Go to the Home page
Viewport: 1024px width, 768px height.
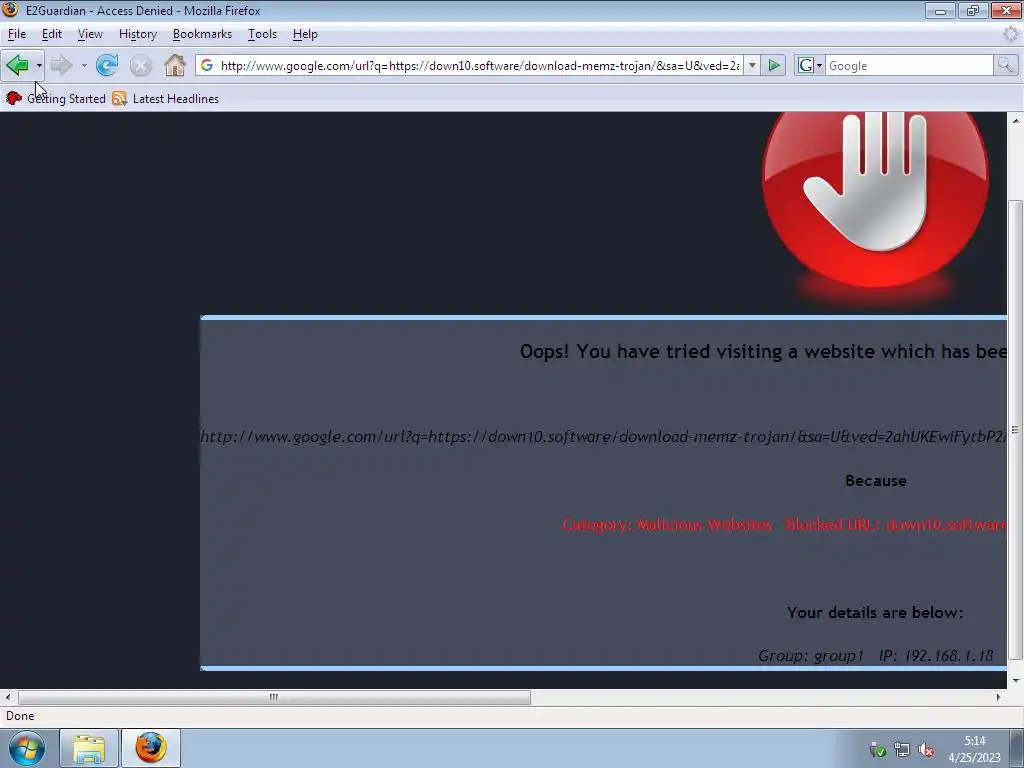[174, 65]
